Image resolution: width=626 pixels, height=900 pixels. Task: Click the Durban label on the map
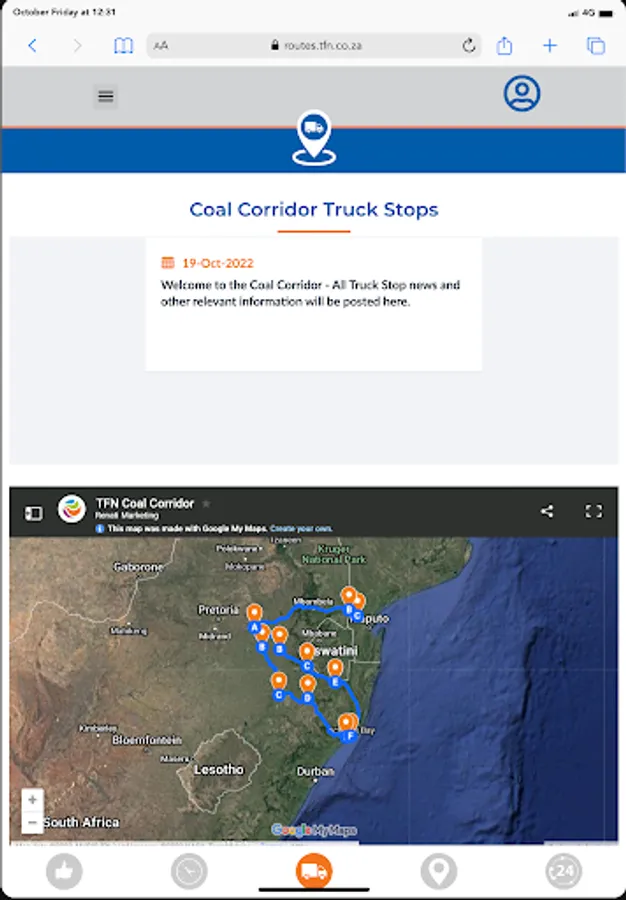click(x=315, y=771)
